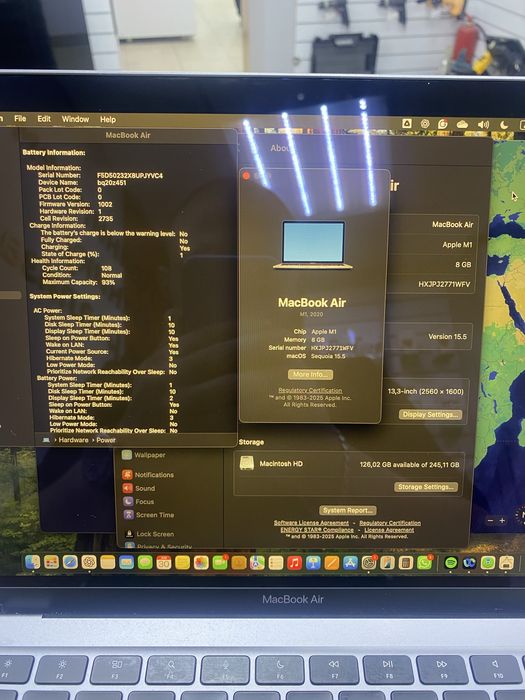The height and width of the screenshot is (700, 525).
Task: Select Notifications in the Settings sidebar
Action: click(x=148, y=475)
